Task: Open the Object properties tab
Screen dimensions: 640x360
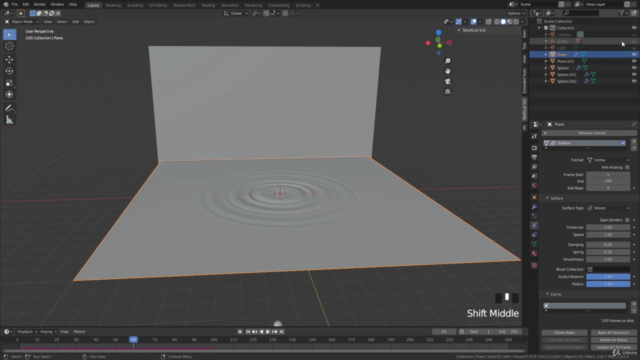Action: [534, 198]
